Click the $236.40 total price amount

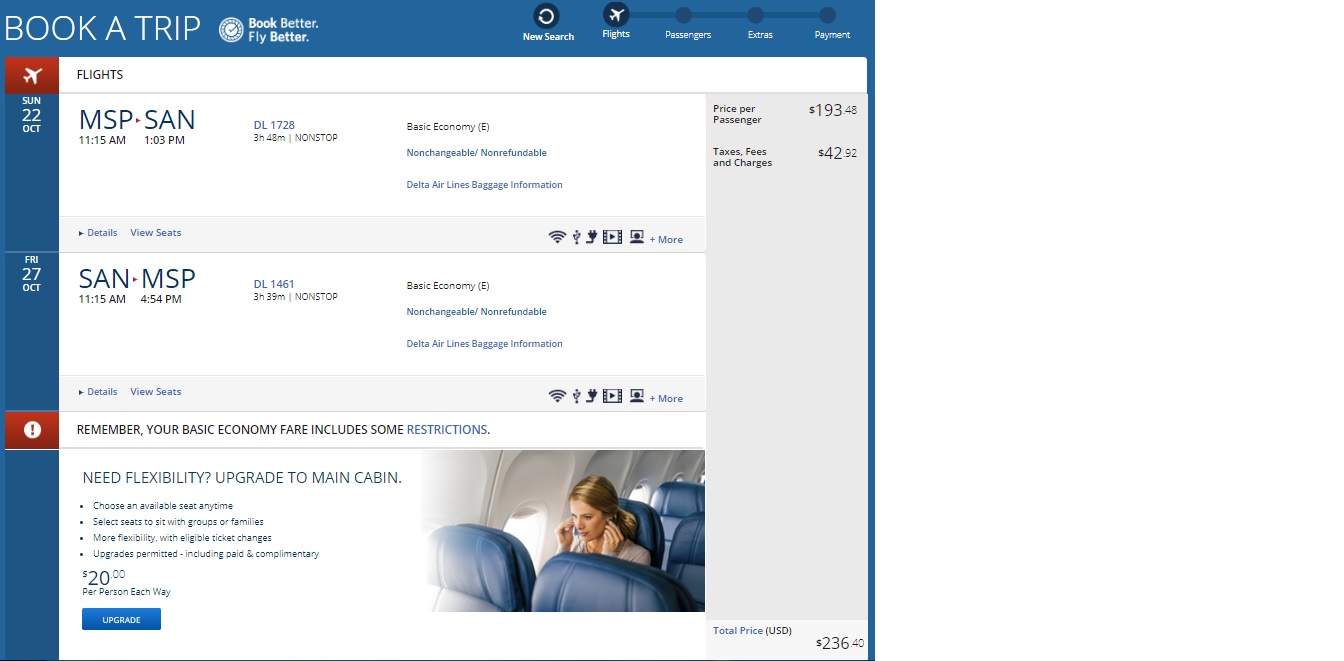841,644
